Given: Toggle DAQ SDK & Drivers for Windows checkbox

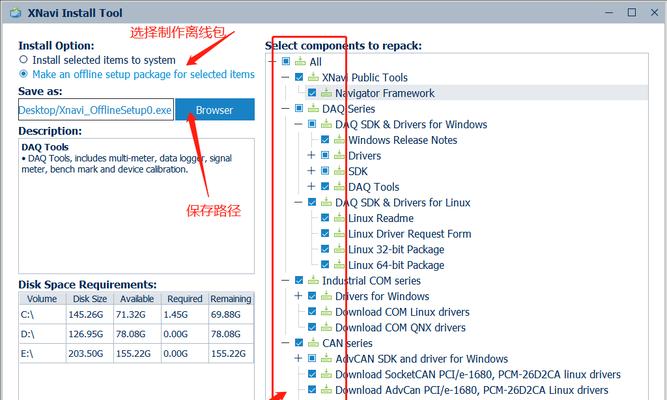Looking at the screenshot, I should [x=312, y=124].
